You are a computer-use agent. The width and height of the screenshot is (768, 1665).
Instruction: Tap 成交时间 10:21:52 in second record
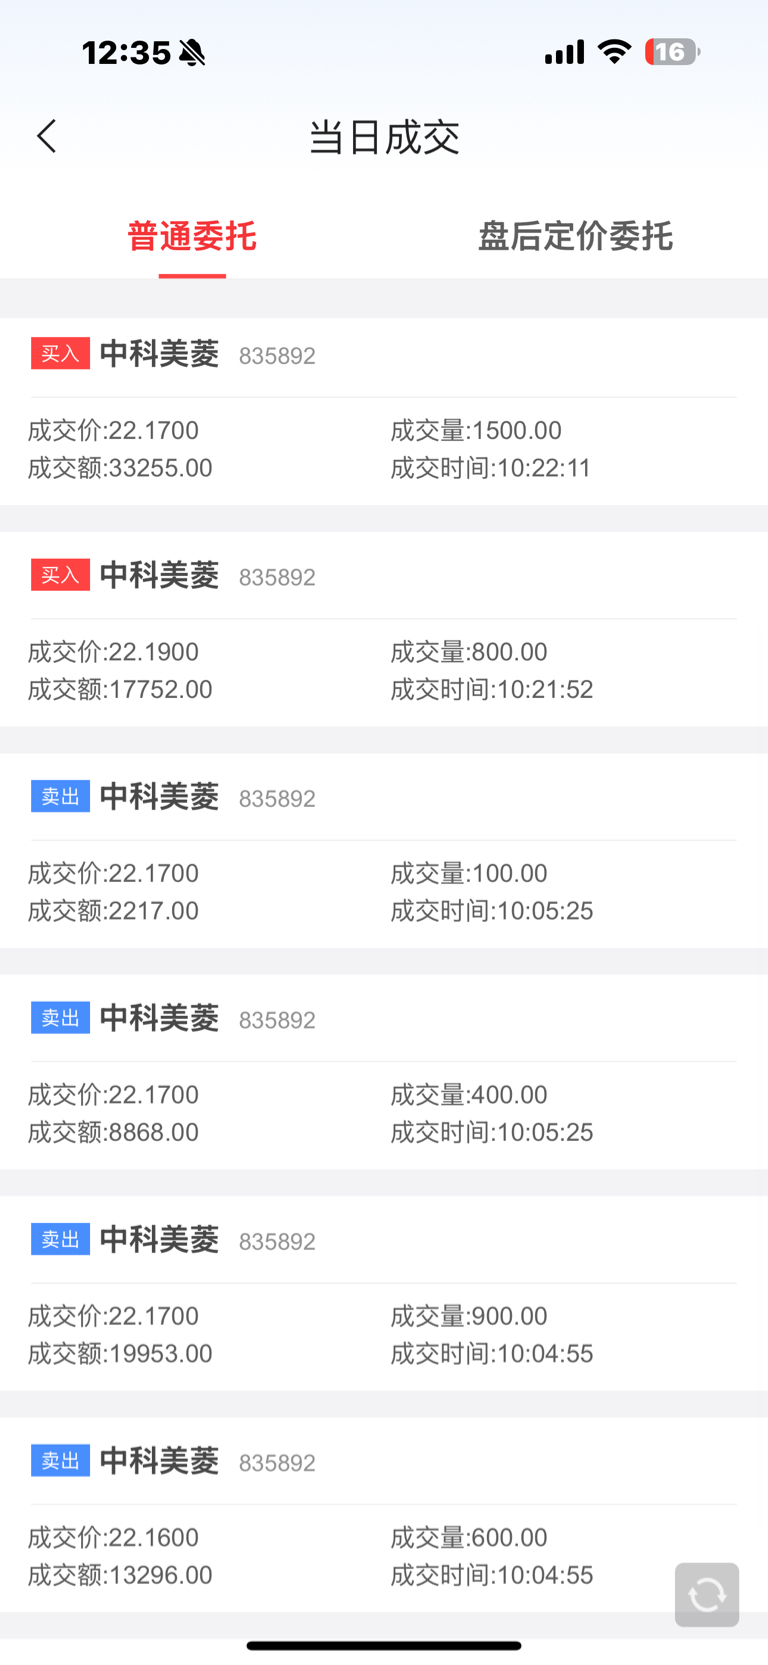click(x=492, y=690)
